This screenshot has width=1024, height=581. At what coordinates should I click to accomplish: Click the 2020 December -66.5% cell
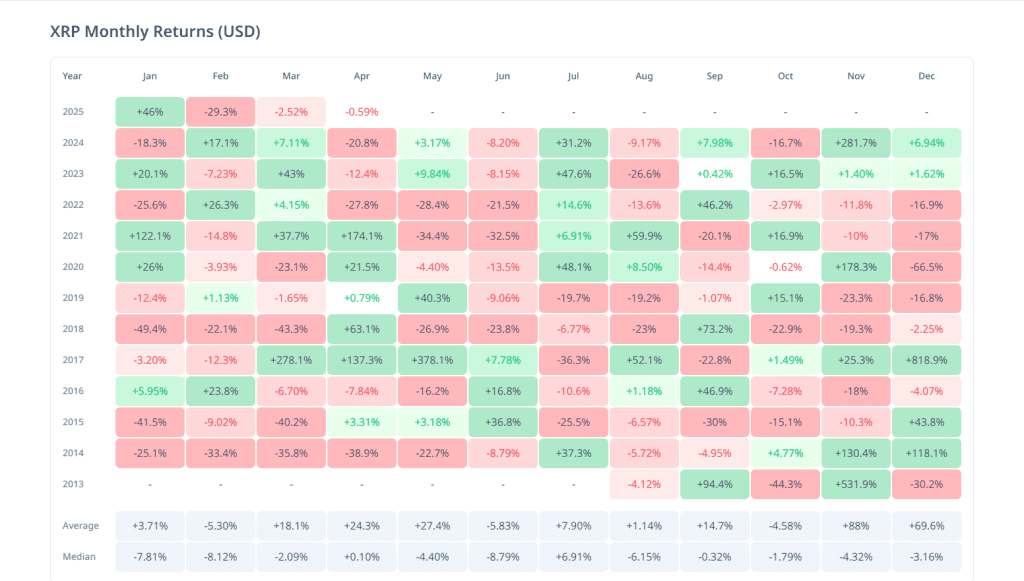[926, 267]
